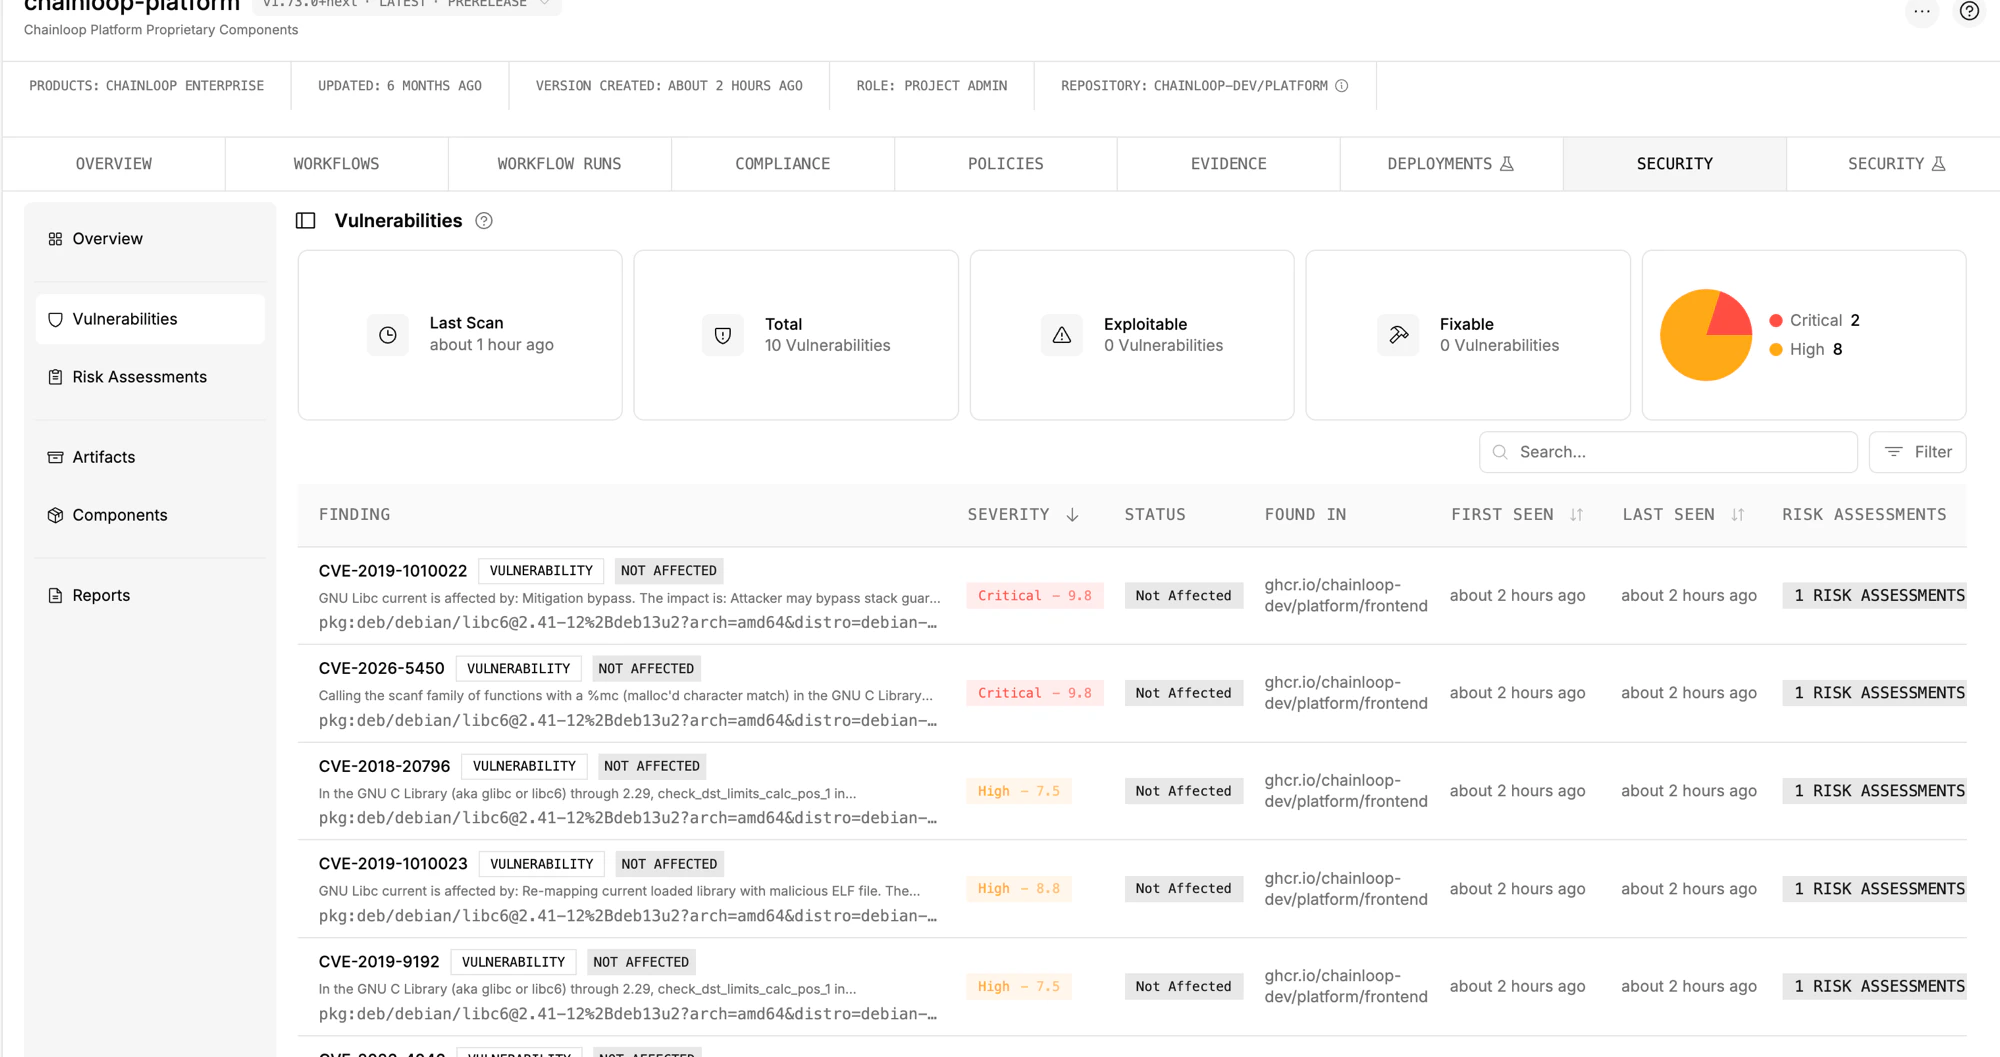This screenshot has height=1057, width=2000.
Task: Open the version selector dropdown
Action: (406, 5)
